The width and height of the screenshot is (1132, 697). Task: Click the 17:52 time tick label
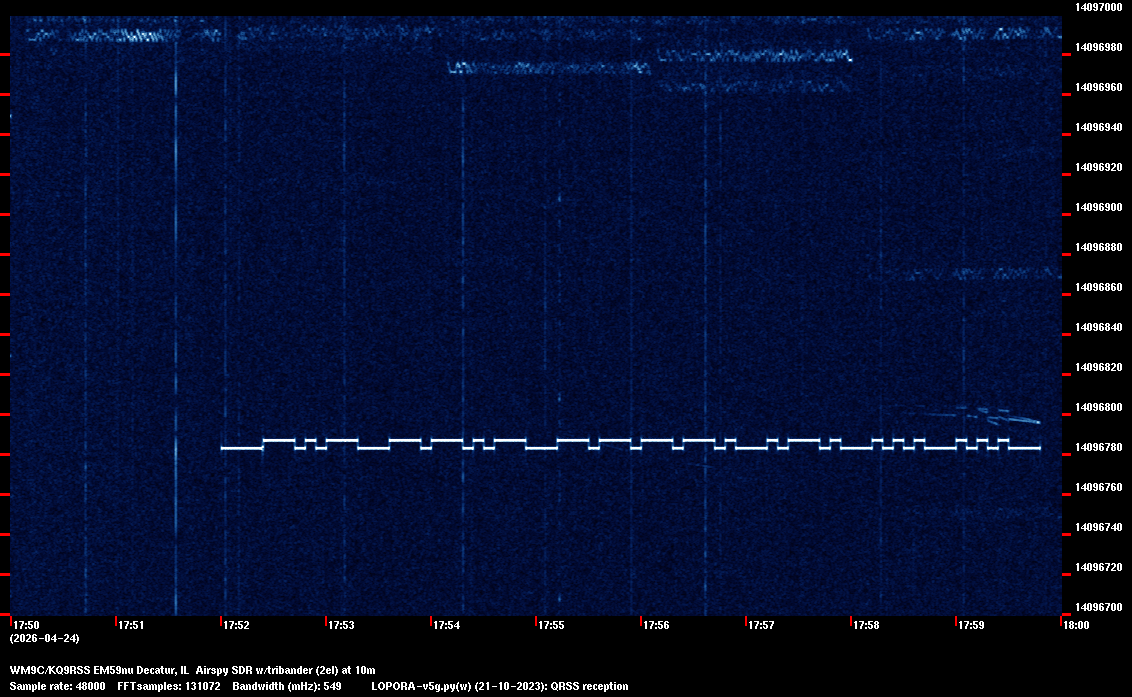click(x=236, y=625)
